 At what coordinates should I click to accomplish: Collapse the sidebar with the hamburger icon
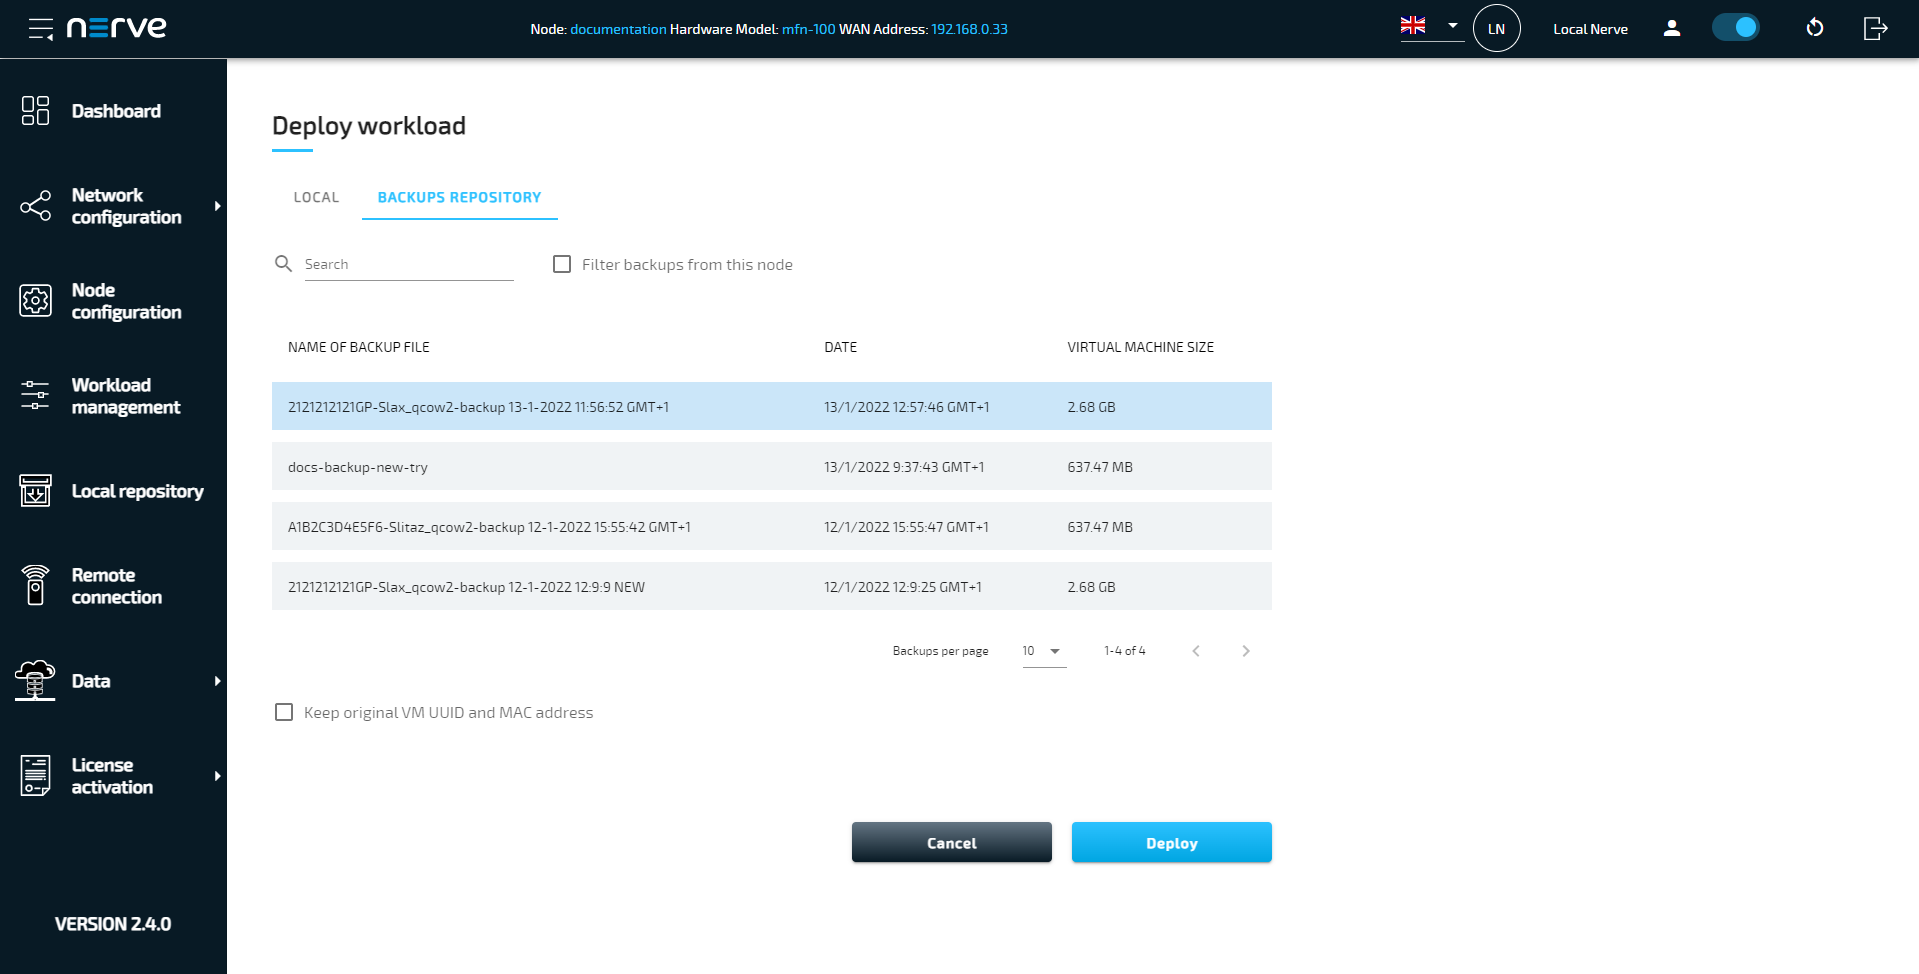tap(38, 28)
